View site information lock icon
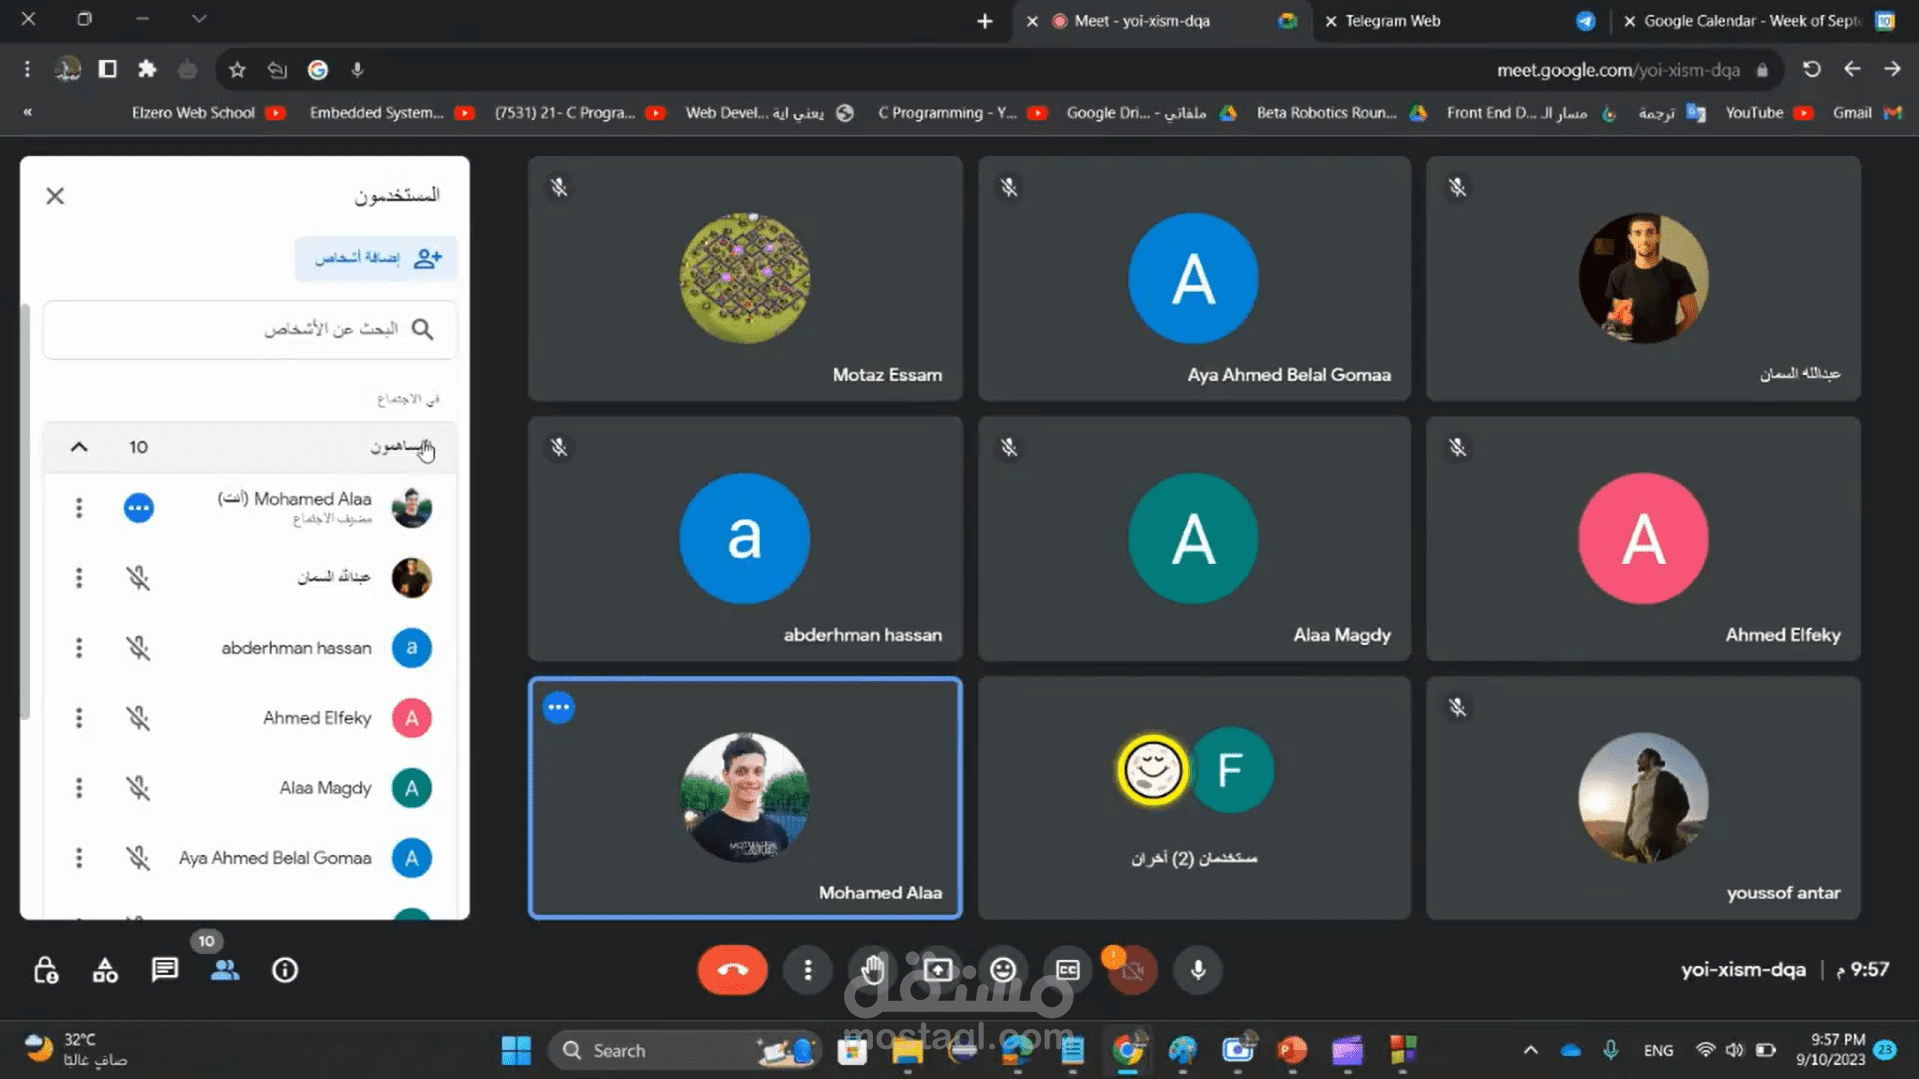The width and height of the screenshot is (1919, 1079). click(1762, 70)
